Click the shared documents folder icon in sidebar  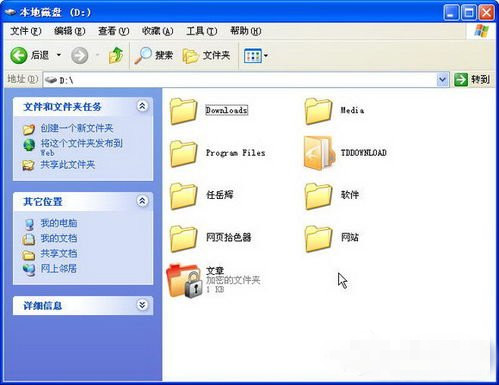pos(29,255)
